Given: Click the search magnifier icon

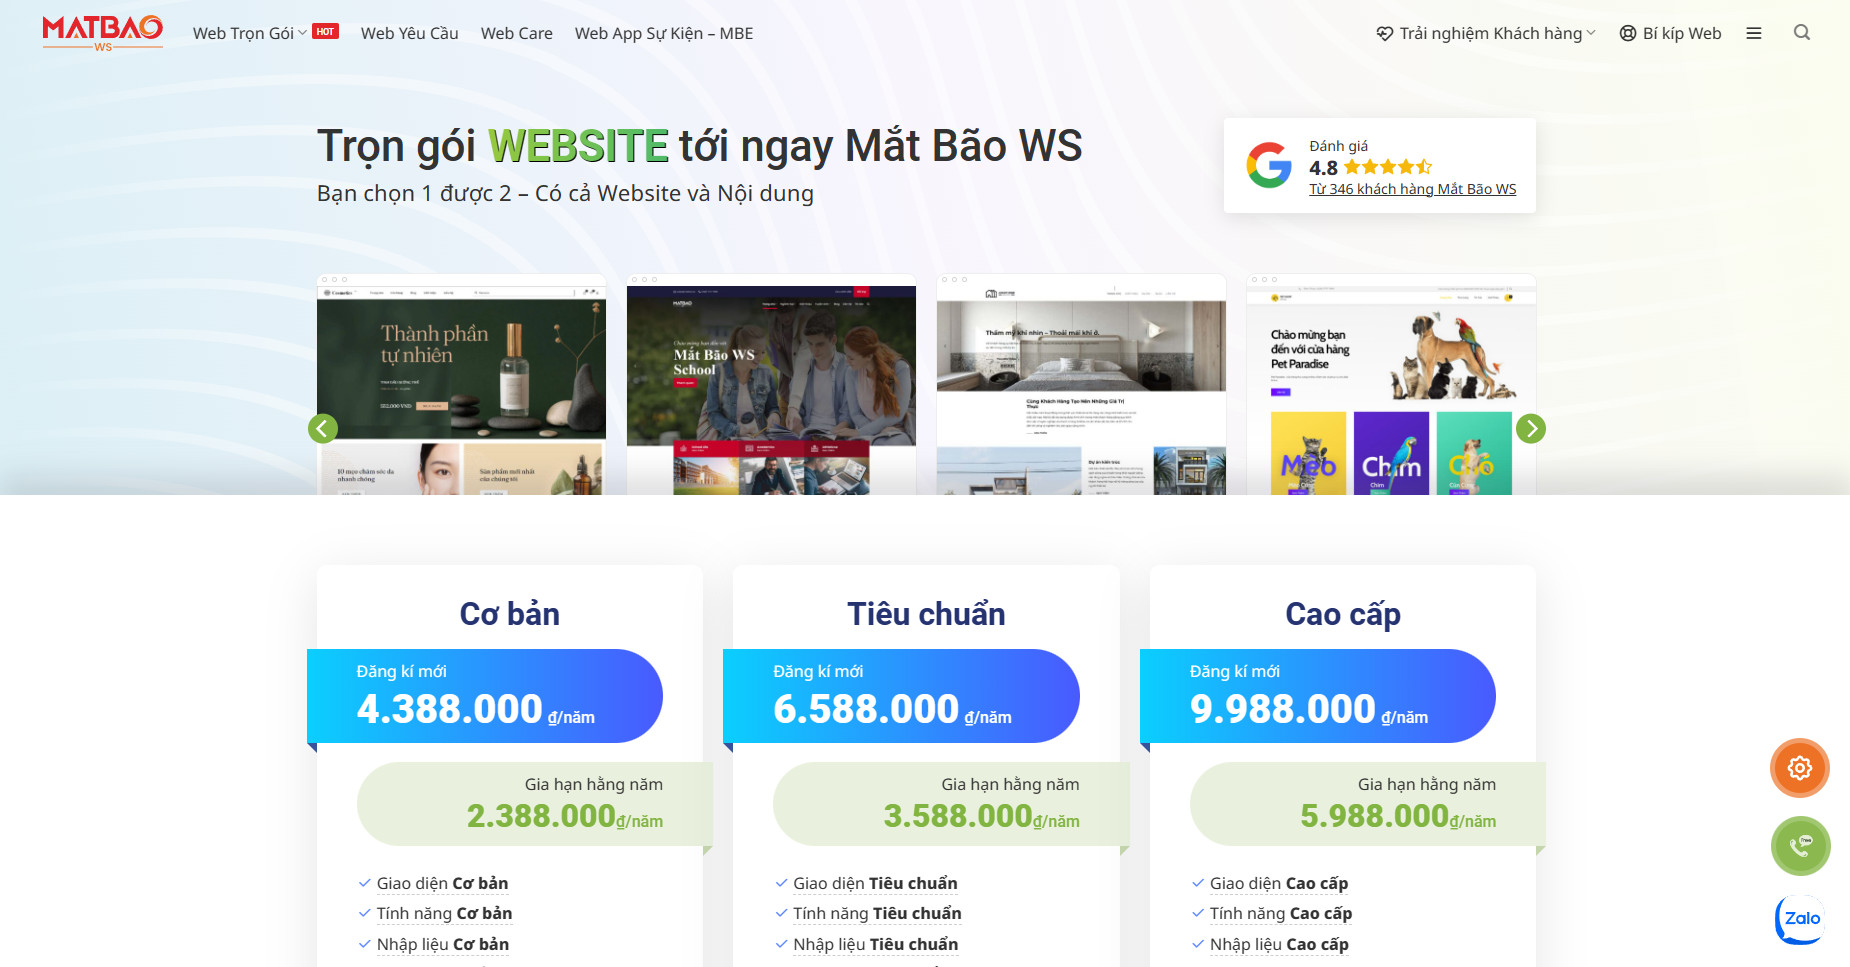Looking at the screenshot, I should (1802, 32).
